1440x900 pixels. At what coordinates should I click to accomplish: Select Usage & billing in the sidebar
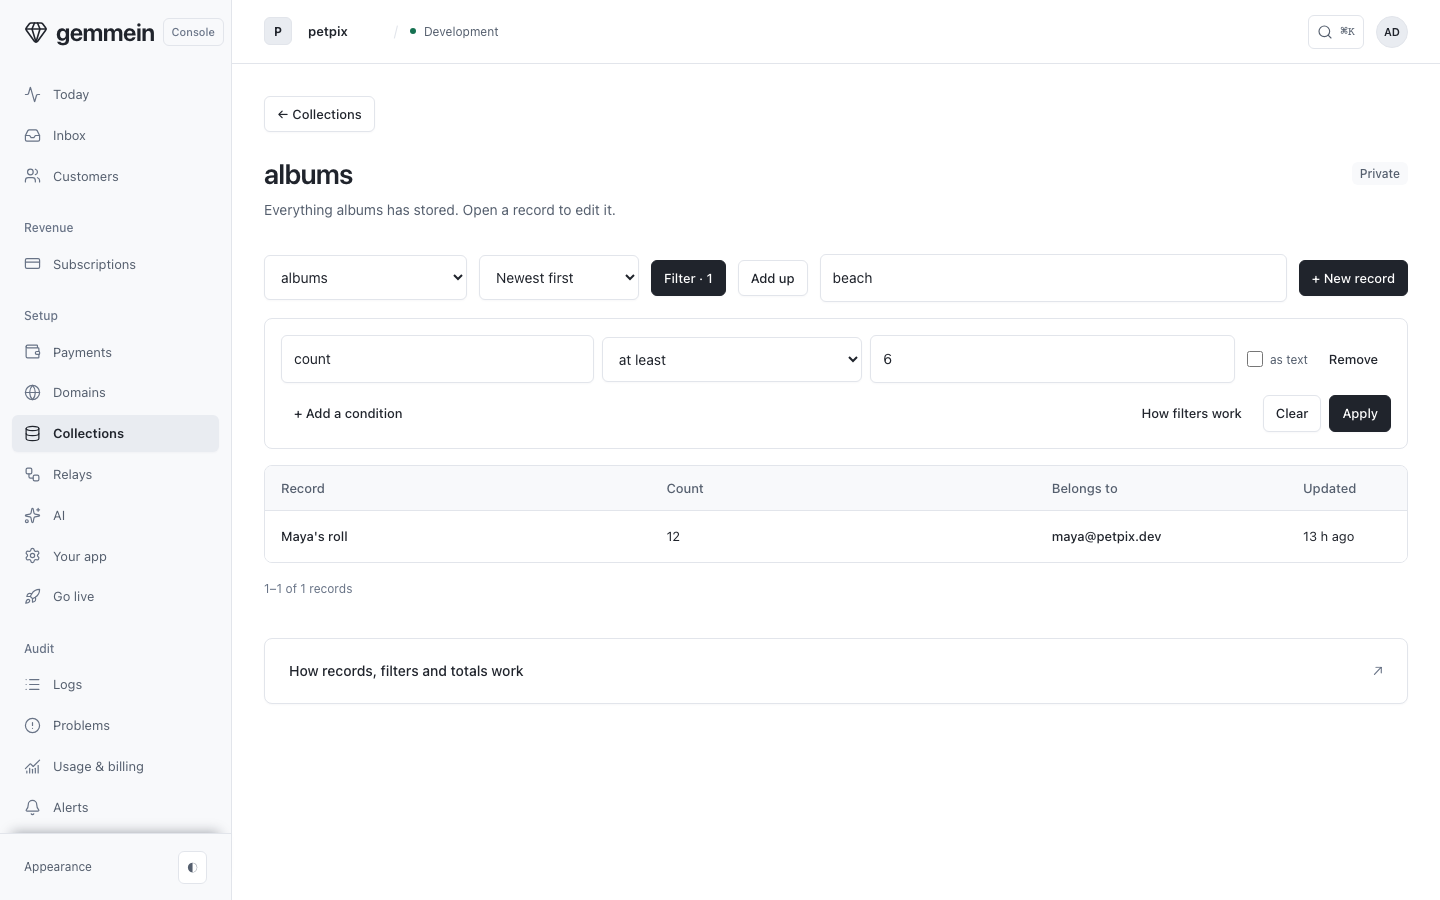point(115,766)
